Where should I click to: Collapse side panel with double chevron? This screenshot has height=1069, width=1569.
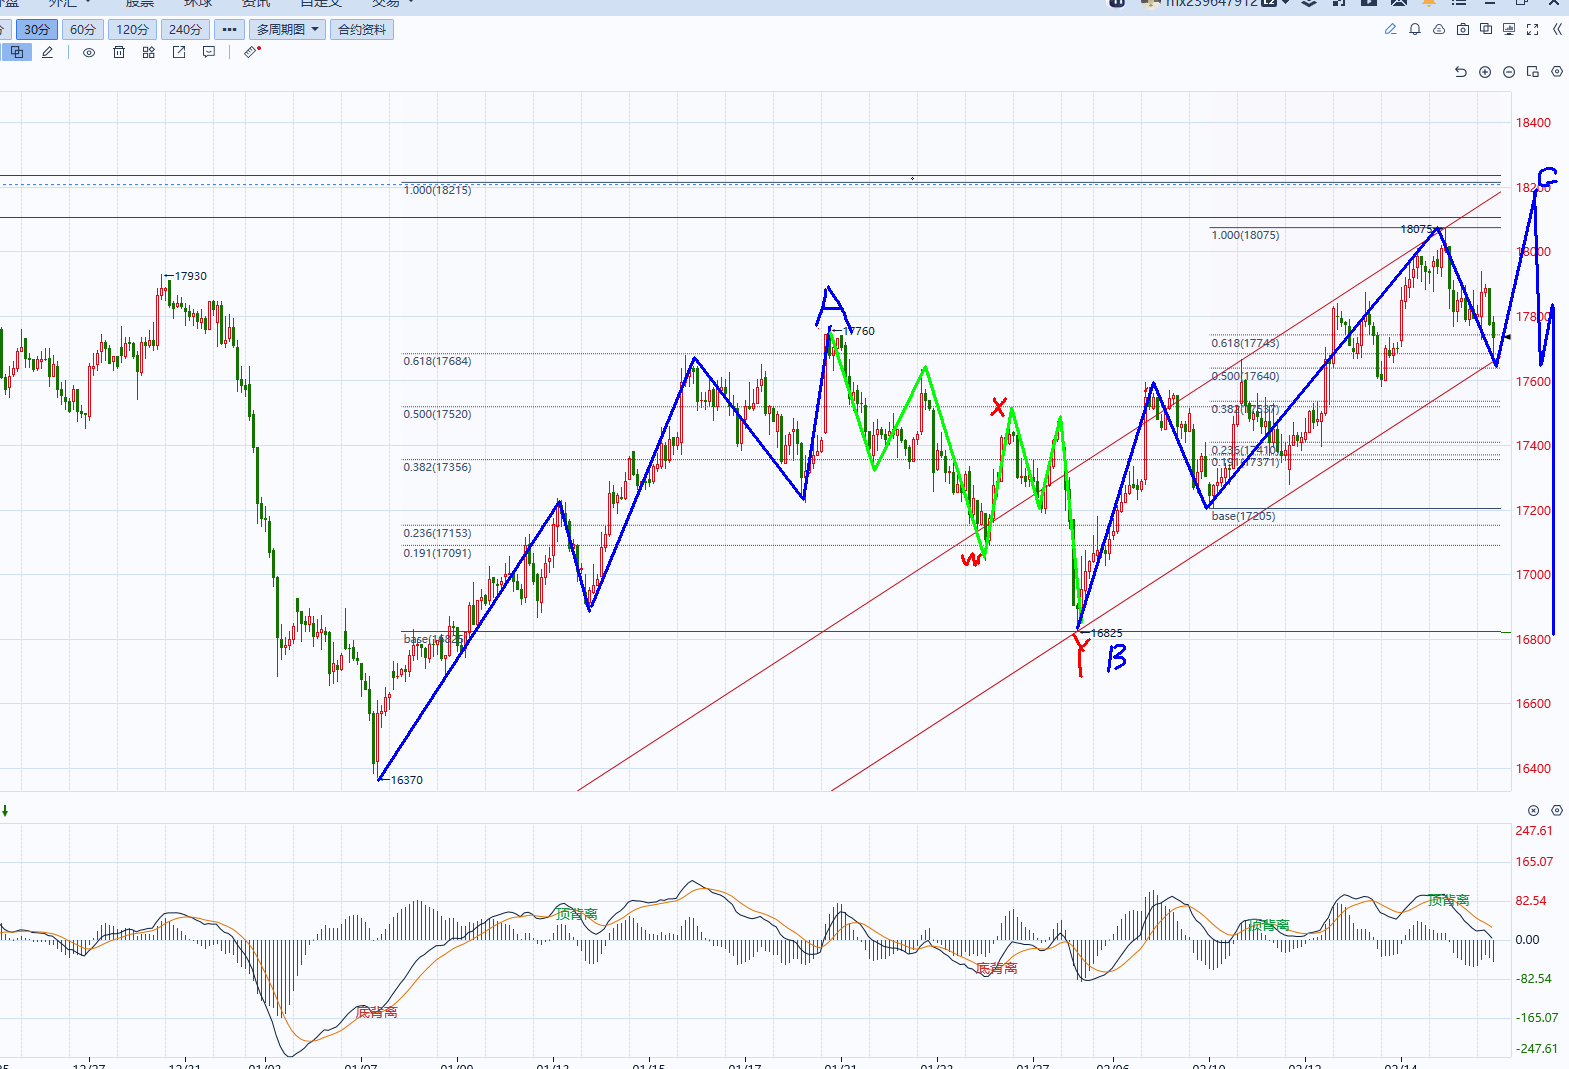(1557, 29)
